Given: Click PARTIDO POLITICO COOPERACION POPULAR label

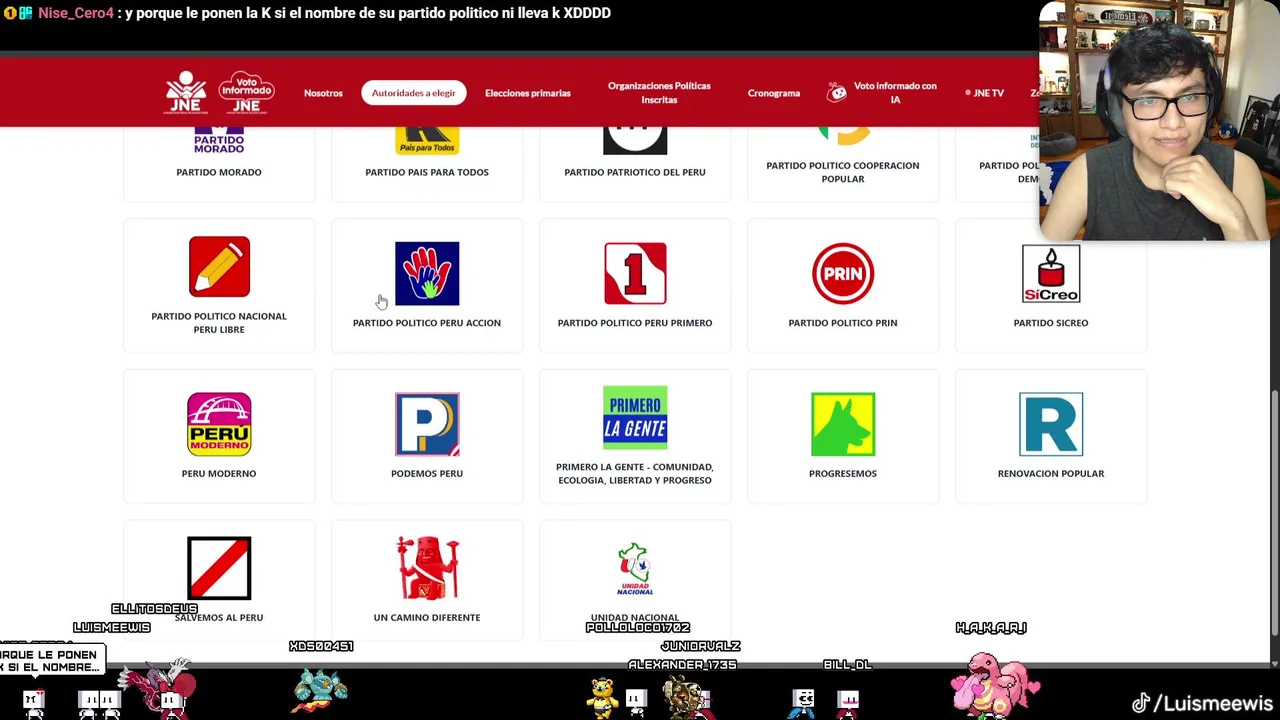Looking at the screenshot, I should coord(843,172).
